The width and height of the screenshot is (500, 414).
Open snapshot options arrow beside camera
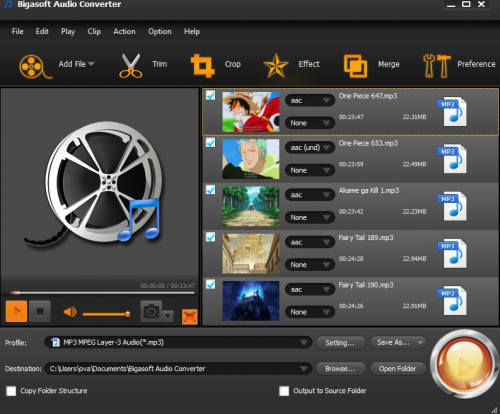click(168, 315)
